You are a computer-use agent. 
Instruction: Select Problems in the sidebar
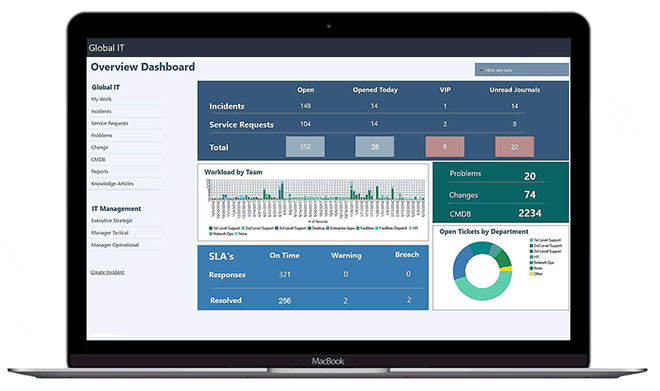click(x=101, y=136)
